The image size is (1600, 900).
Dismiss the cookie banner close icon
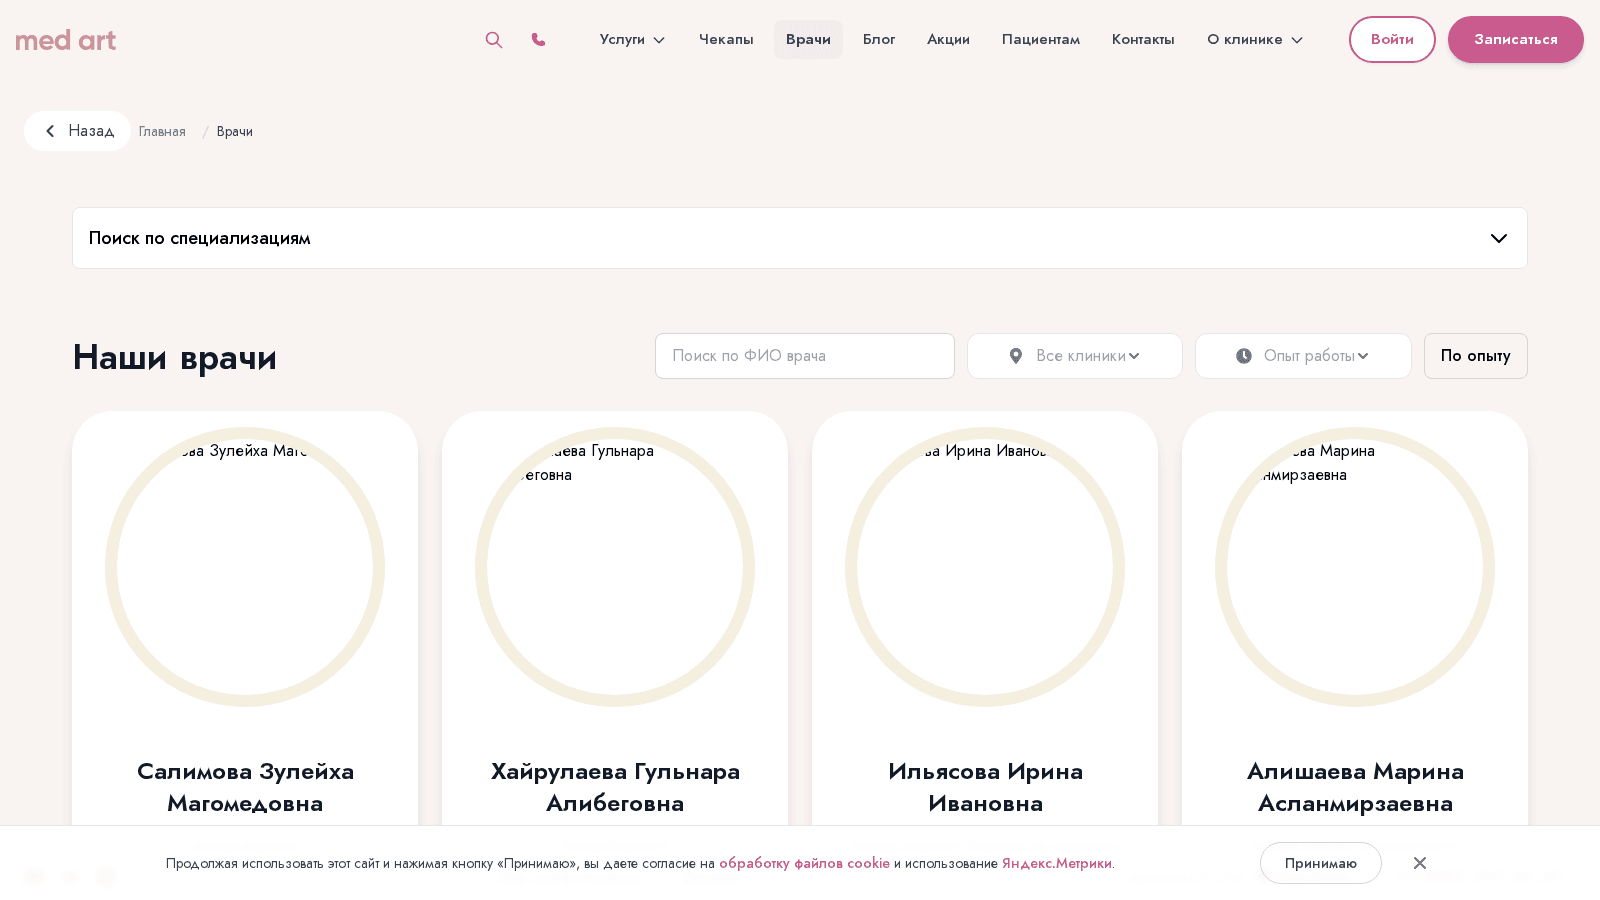point(1420,863)
